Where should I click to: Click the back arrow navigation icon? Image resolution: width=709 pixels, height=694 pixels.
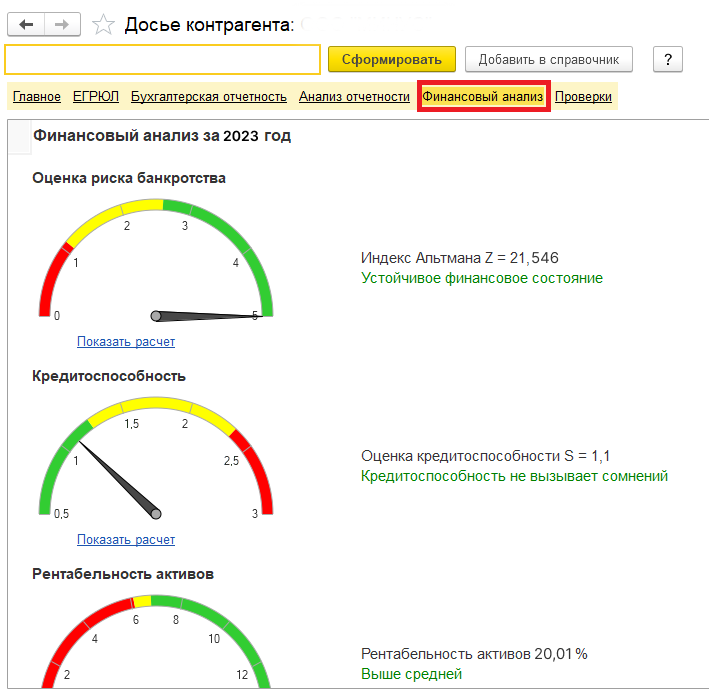pos(26,24)
